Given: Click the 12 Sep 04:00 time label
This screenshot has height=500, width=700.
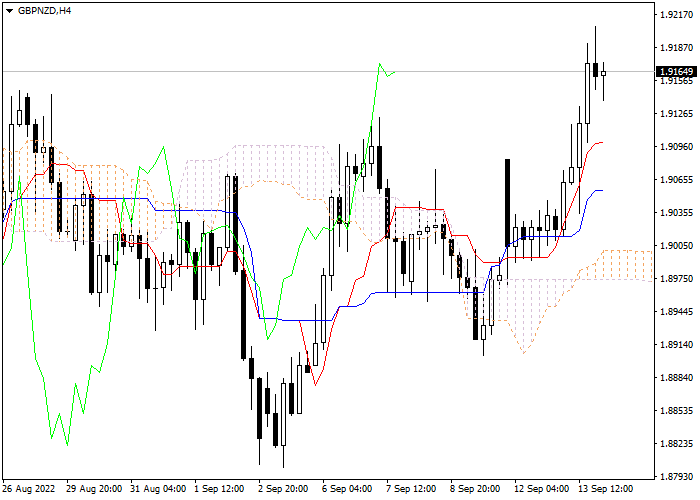Looking at the screenshot, I should coord(542,489).
